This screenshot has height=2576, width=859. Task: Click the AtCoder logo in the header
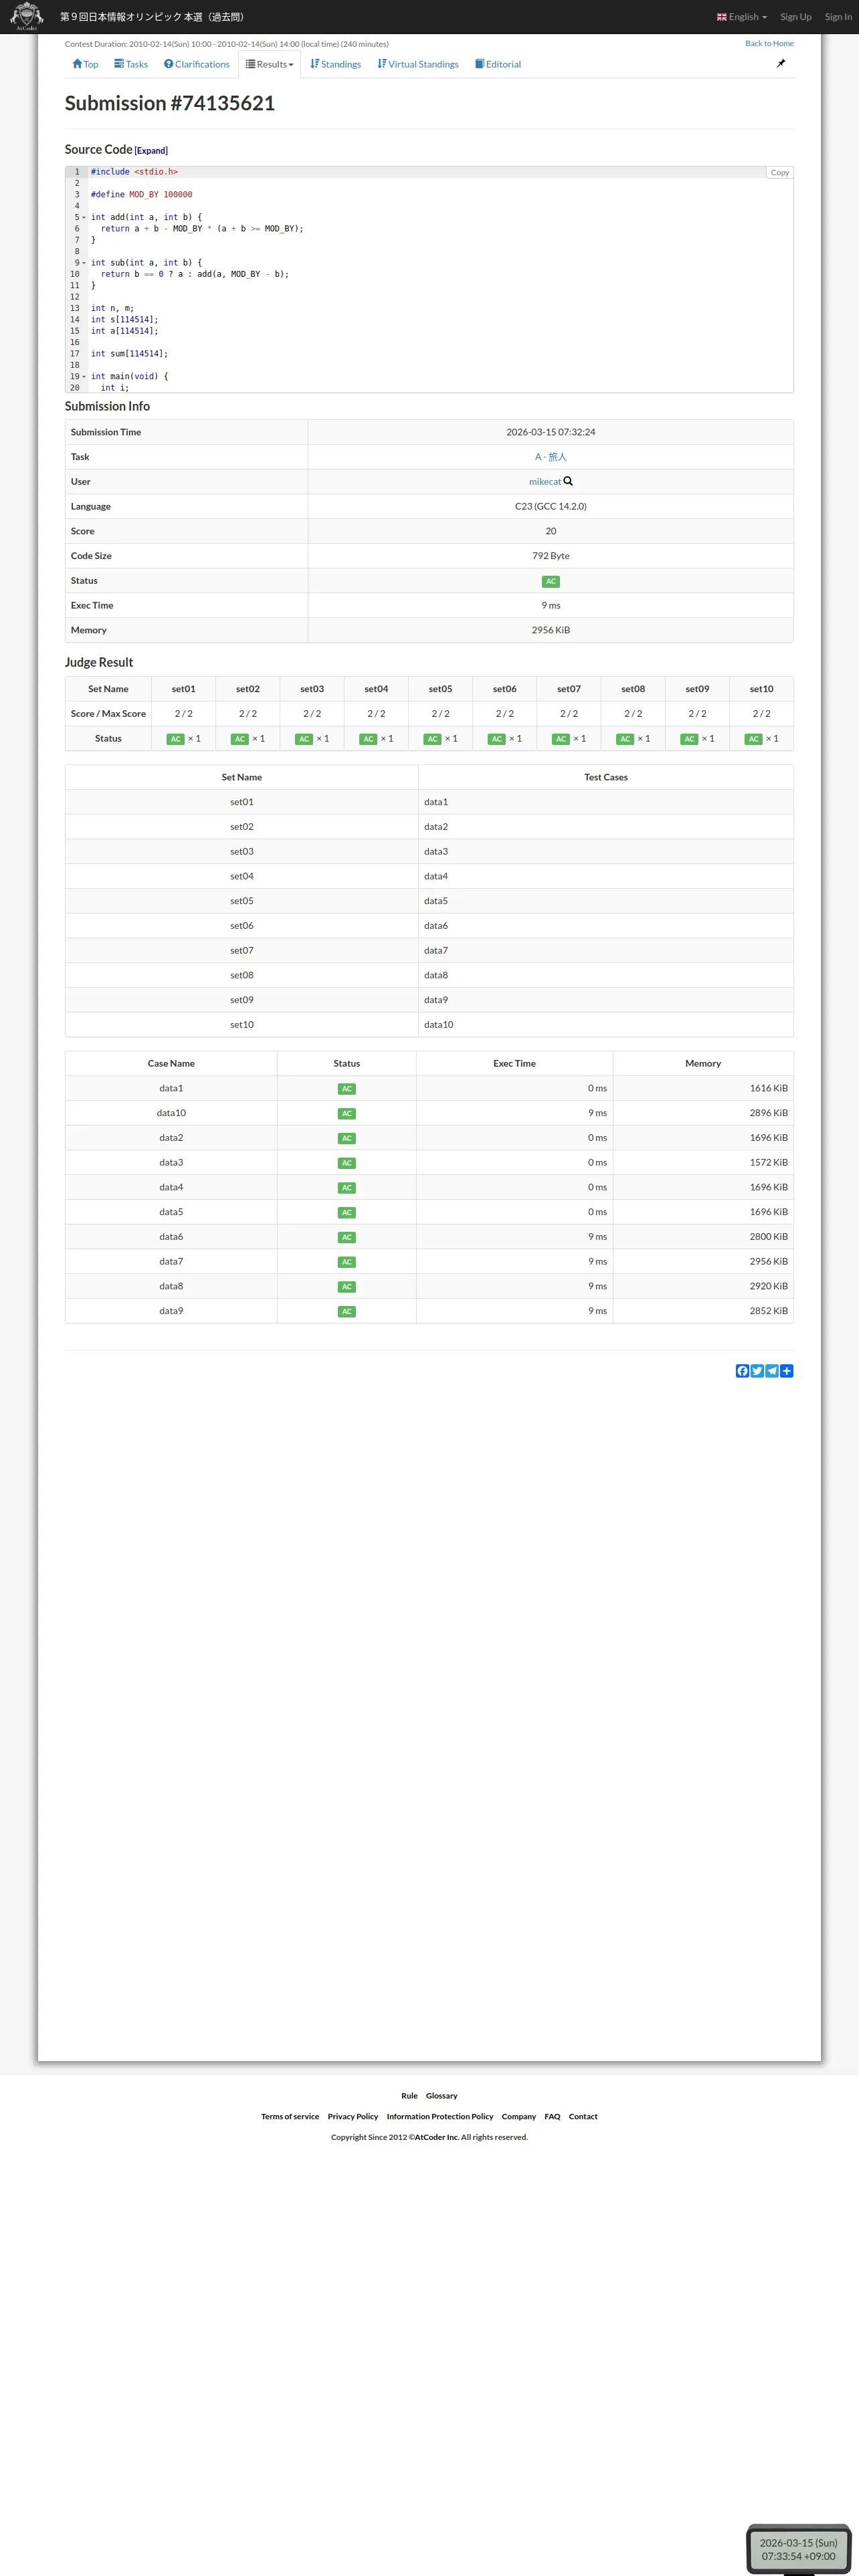[x=26, y=16]
